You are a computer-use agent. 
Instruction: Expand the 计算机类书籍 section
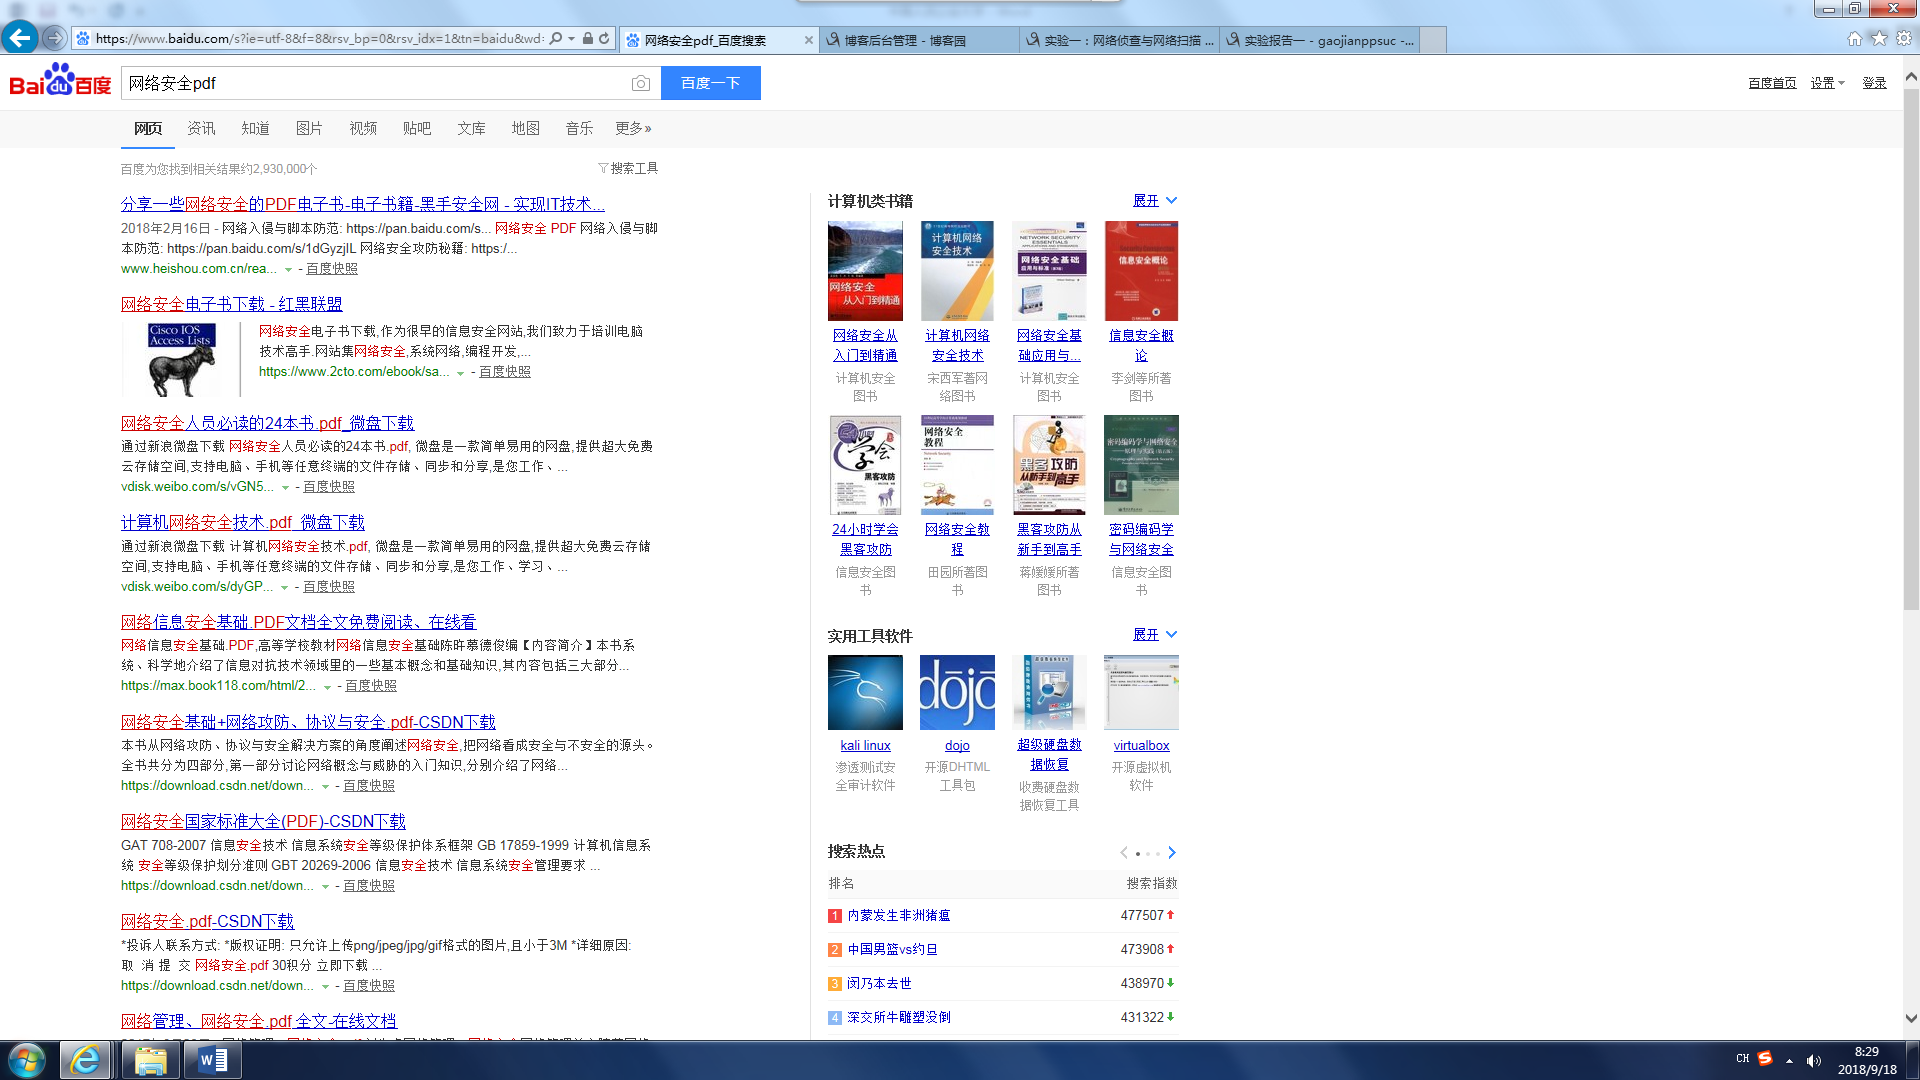coord(1154,201)
